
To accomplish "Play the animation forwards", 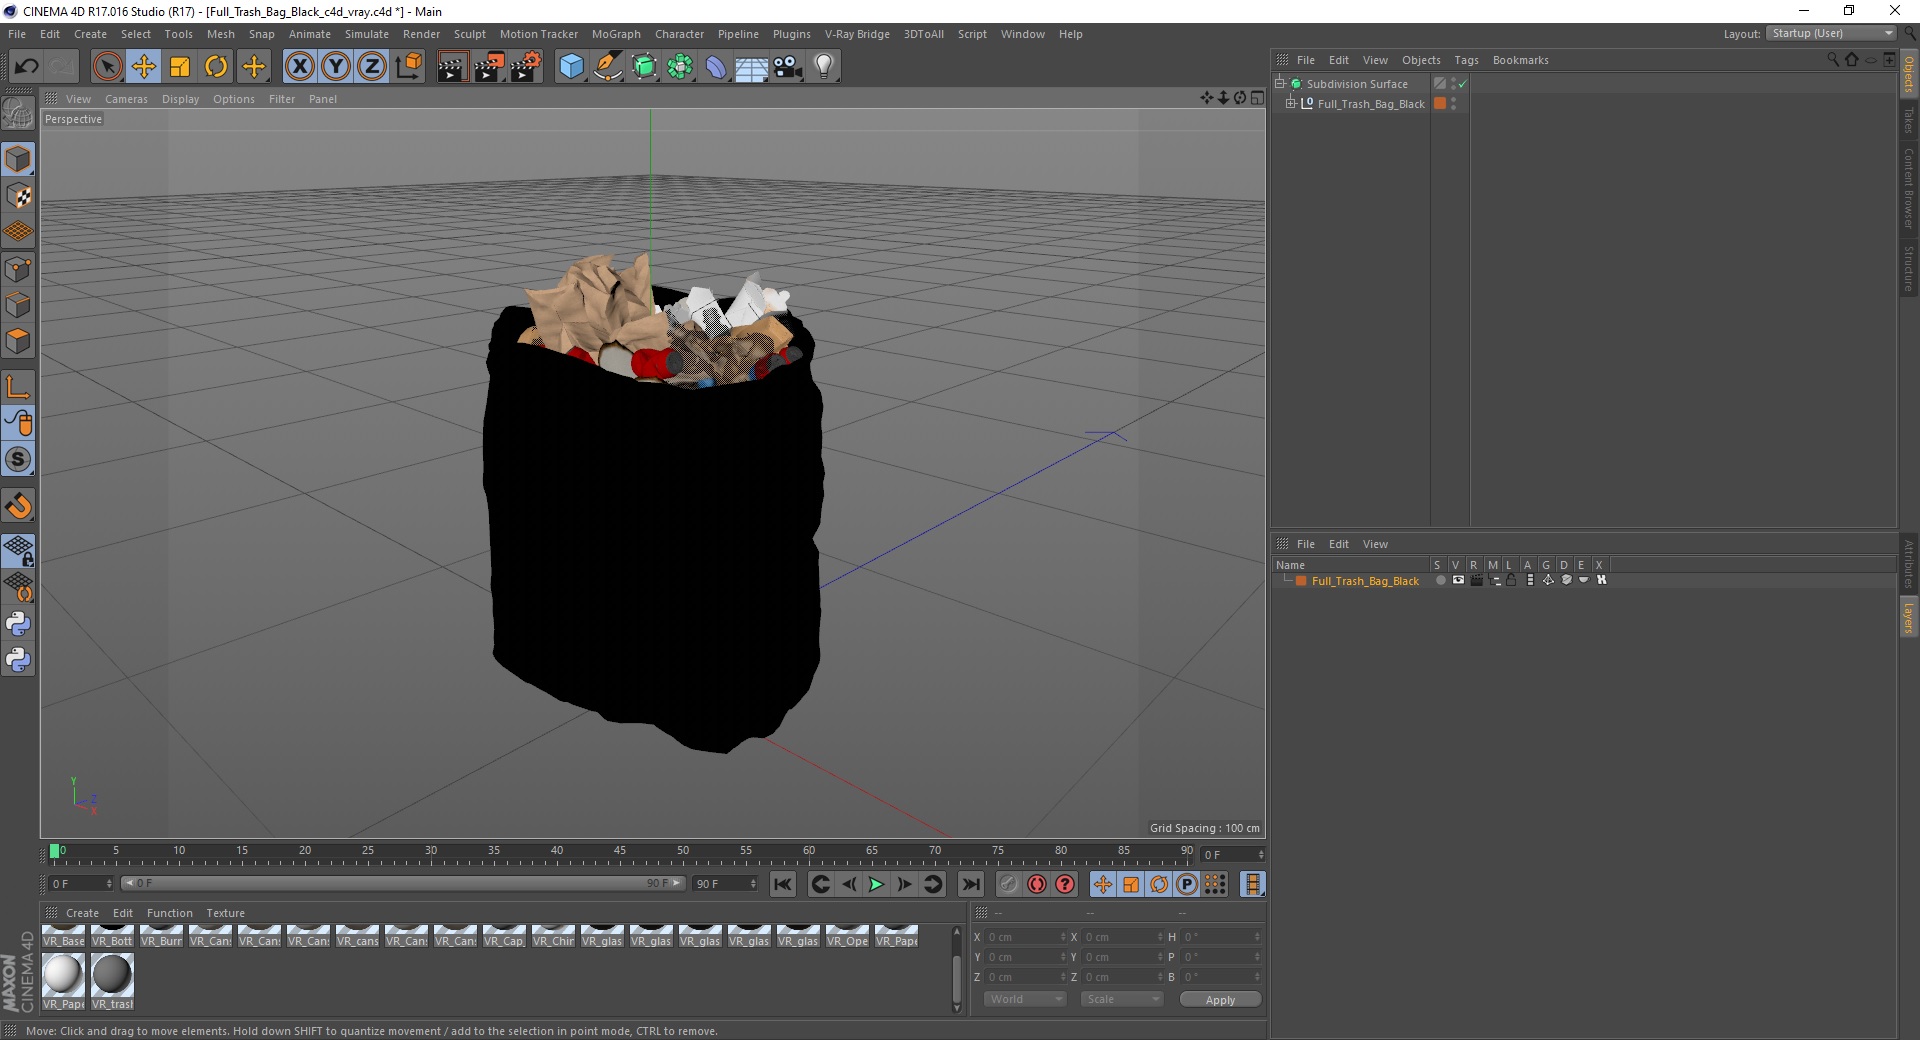I will (876, 884).
